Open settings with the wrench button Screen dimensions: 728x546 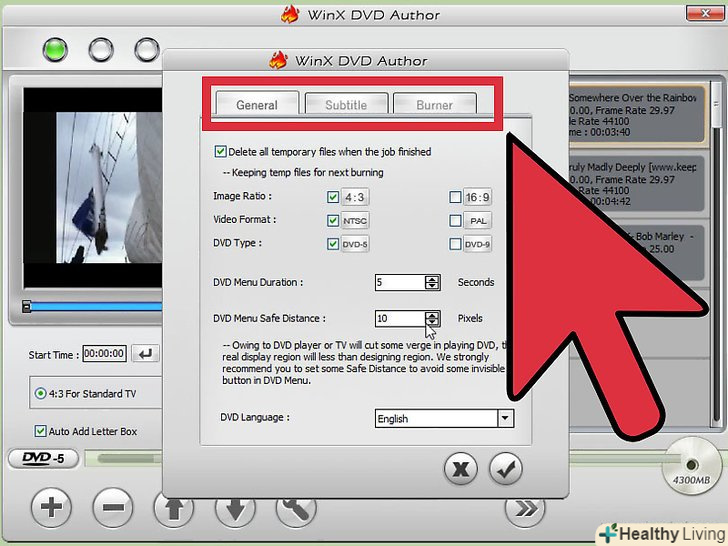296,510
